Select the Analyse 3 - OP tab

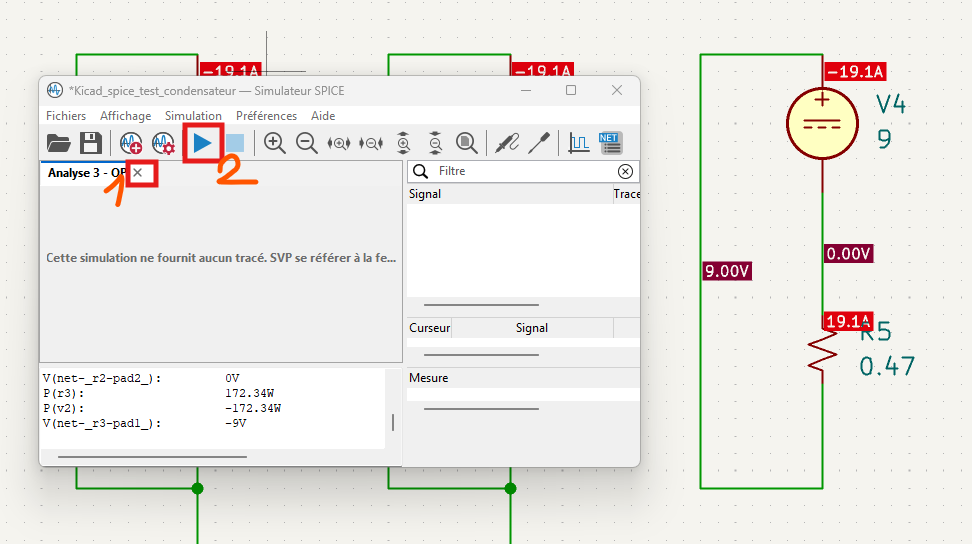86,173
